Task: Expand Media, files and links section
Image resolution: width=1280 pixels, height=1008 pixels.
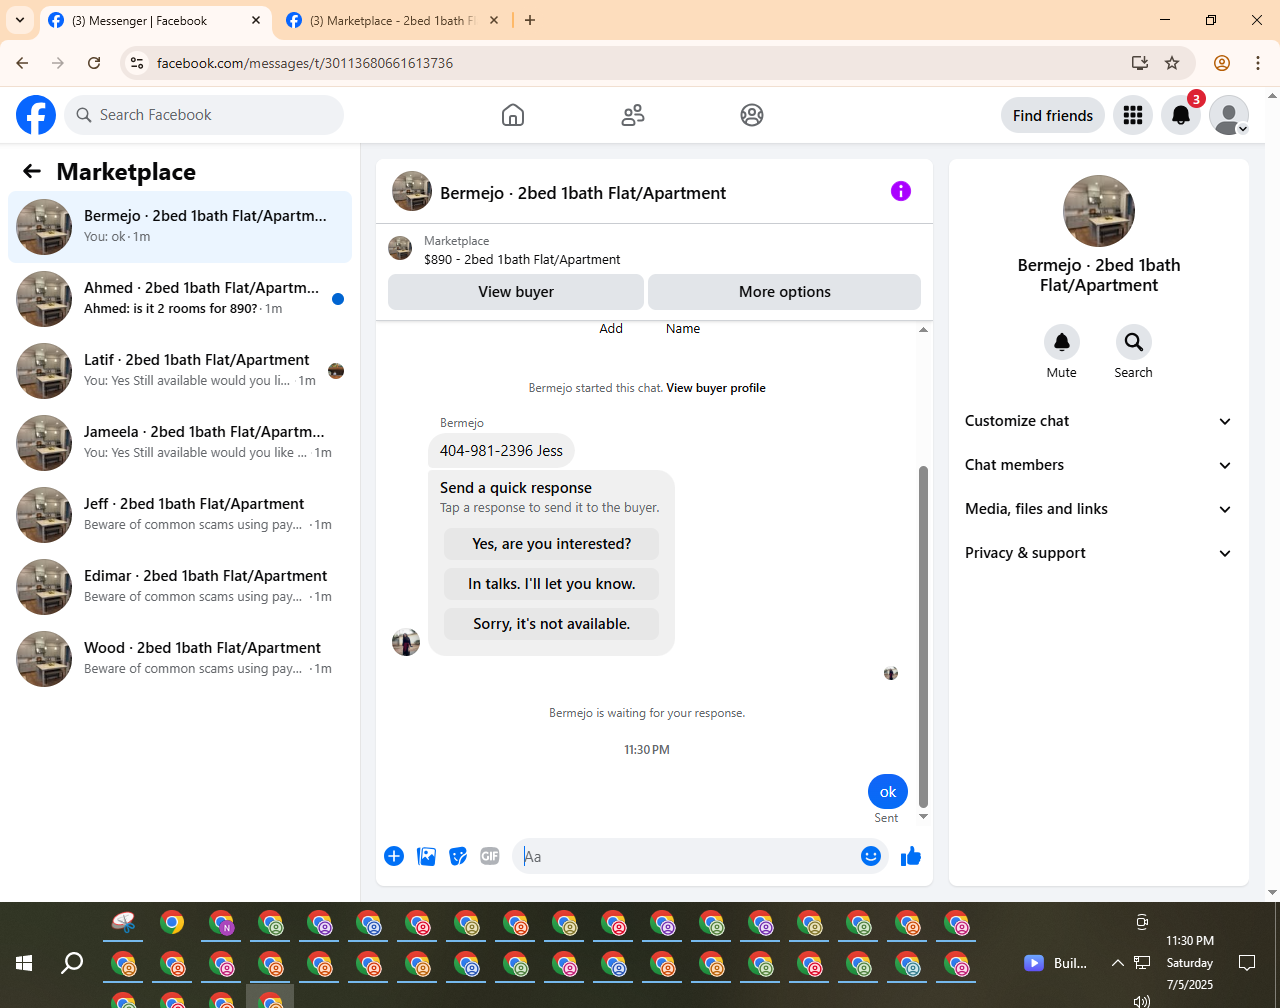Action: [1098, 509]
